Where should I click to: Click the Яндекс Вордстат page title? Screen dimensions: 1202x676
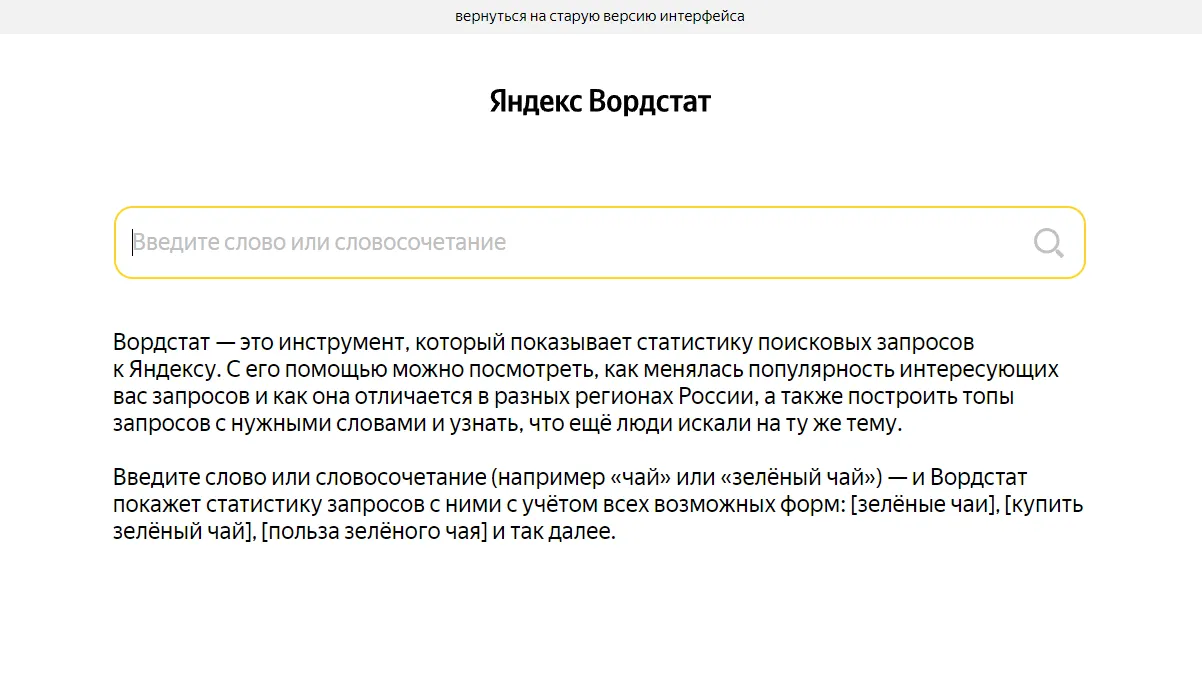(600, 102)
